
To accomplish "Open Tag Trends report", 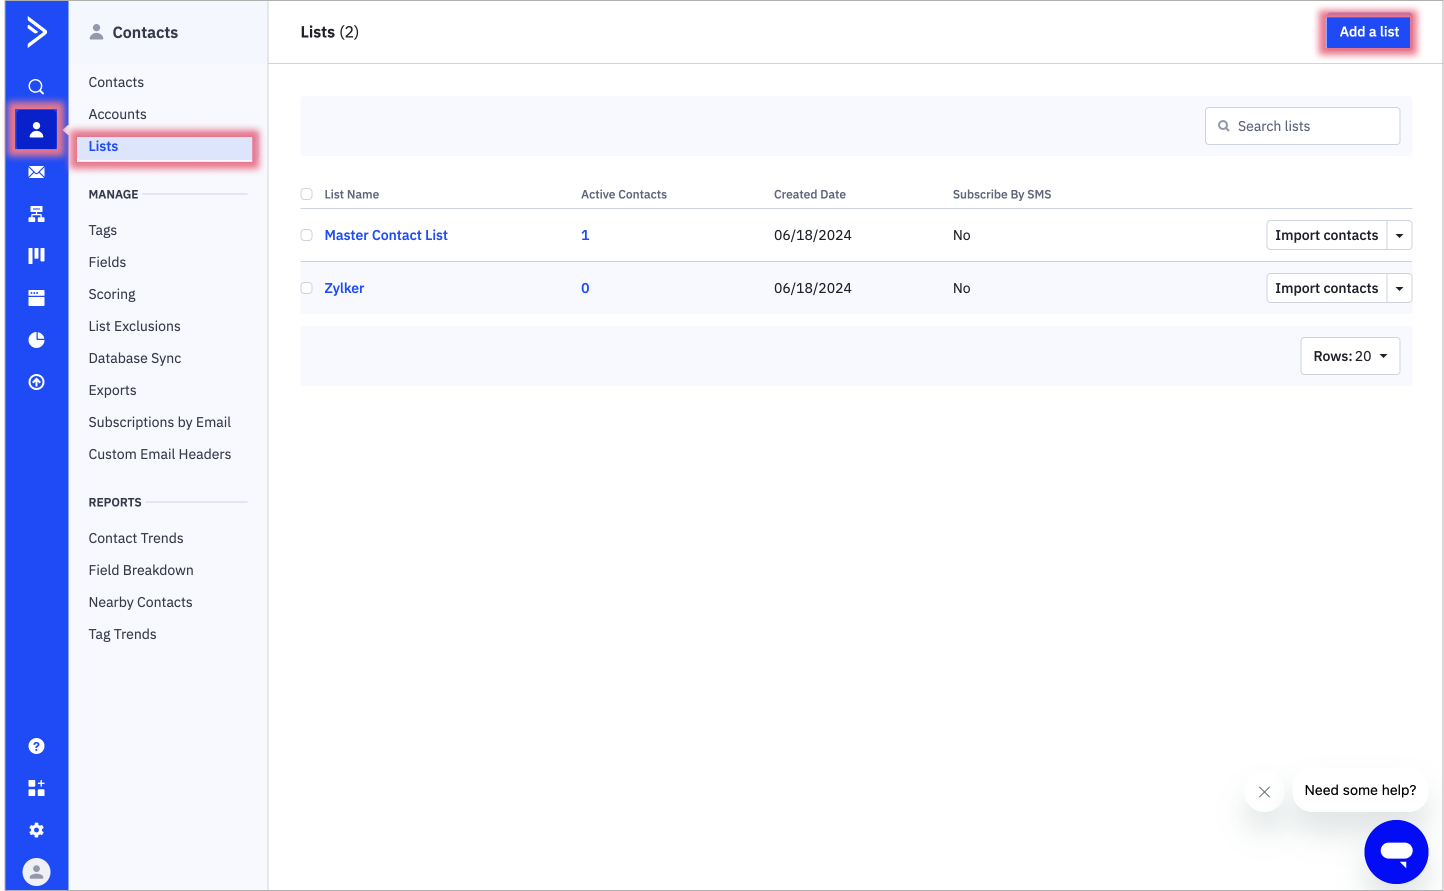I will tap(122, 634).
